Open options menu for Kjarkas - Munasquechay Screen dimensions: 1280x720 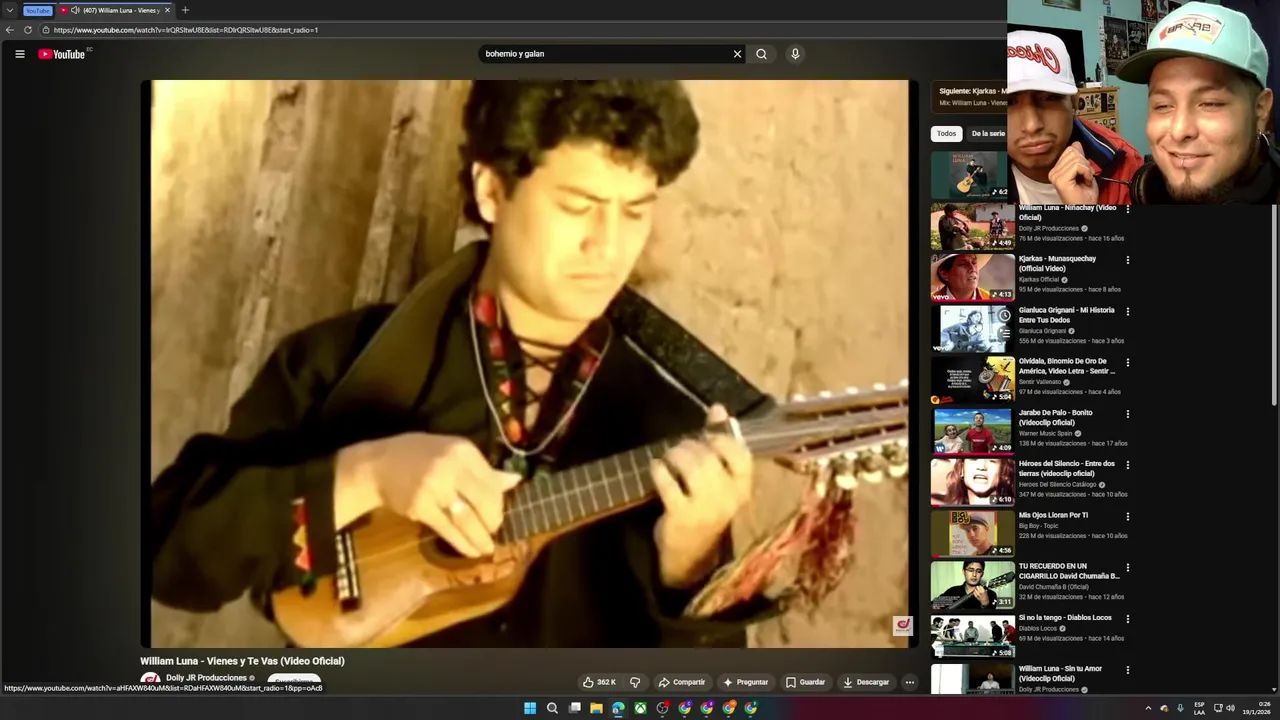click(x=1127, y=260)
